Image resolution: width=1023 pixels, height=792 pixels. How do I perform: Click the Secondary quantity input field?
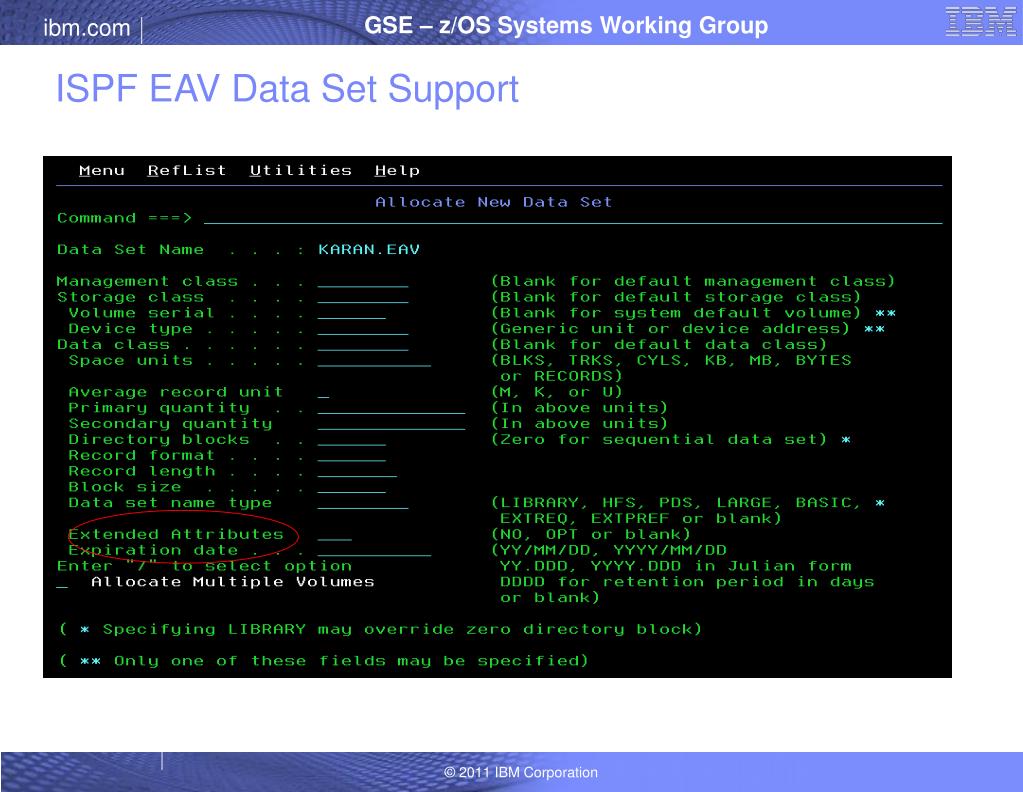391,424
